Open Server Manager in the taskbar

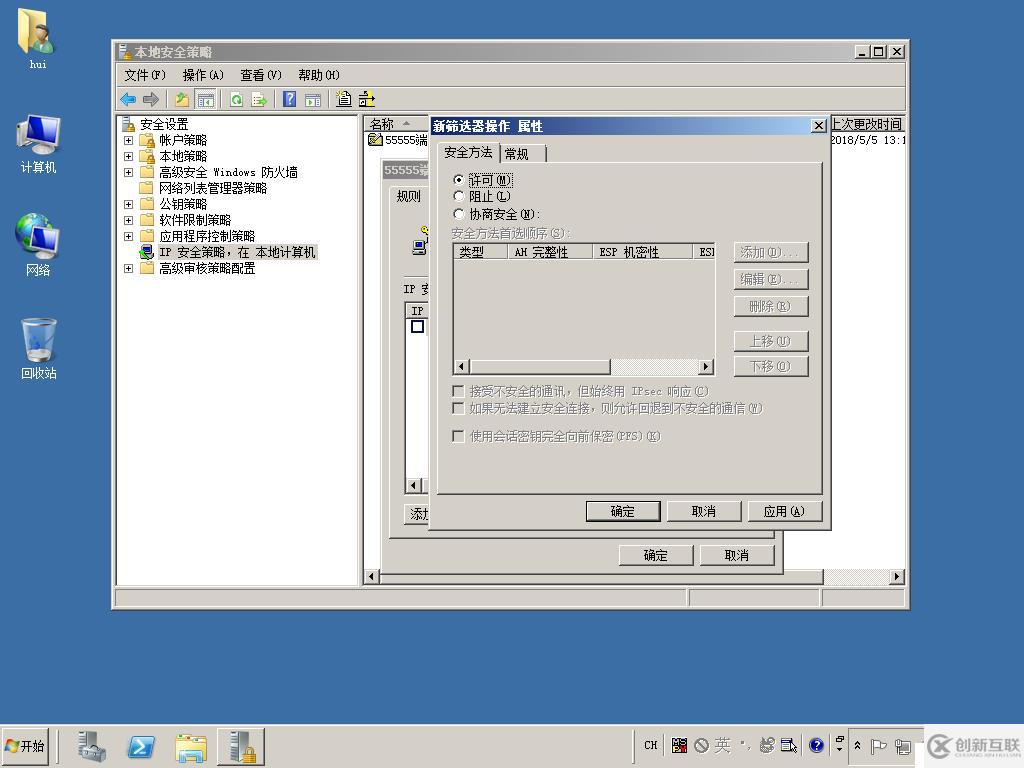[91, 746]
